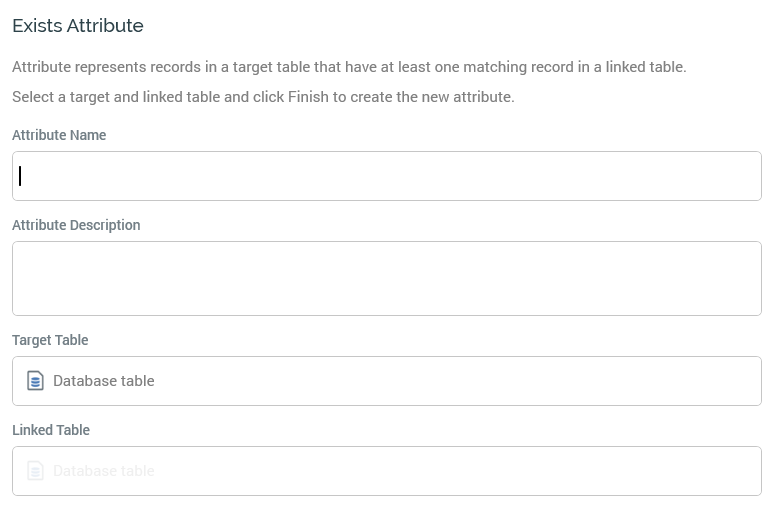
Task: Click the 'Linked Table' label
Action: click(x=51, y=430)
